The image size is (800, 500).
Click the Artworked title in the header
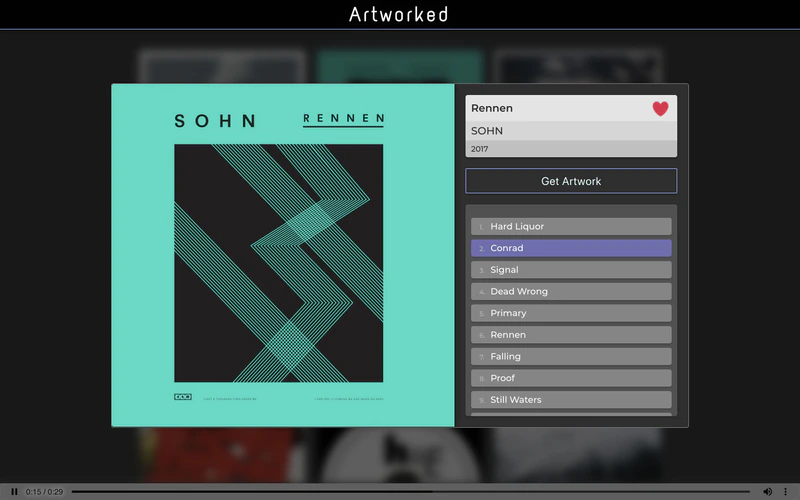pyautogui.click(x=398, y=14)
